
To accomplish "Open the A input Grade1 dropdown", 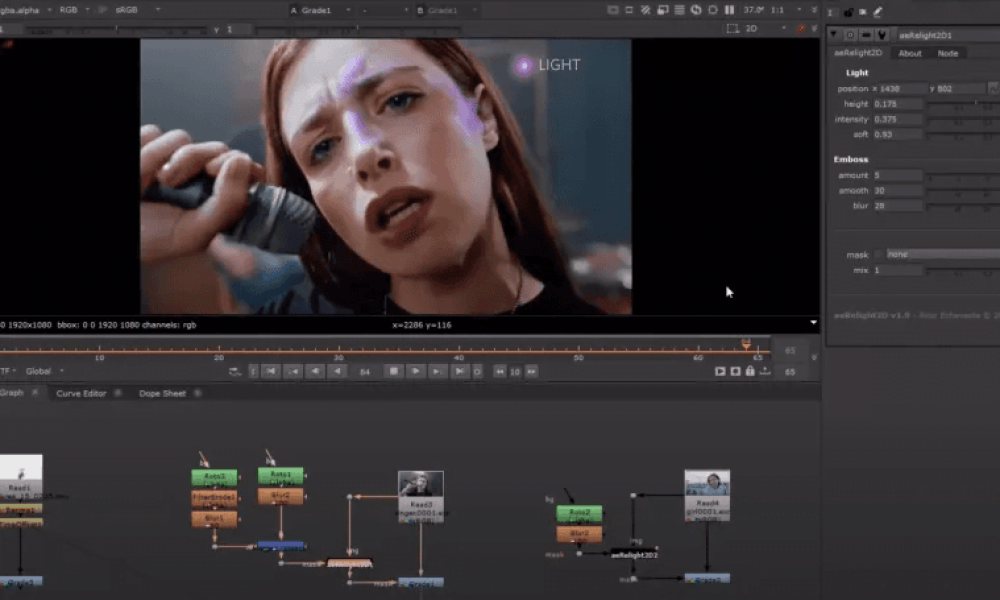I will (321, 10).
